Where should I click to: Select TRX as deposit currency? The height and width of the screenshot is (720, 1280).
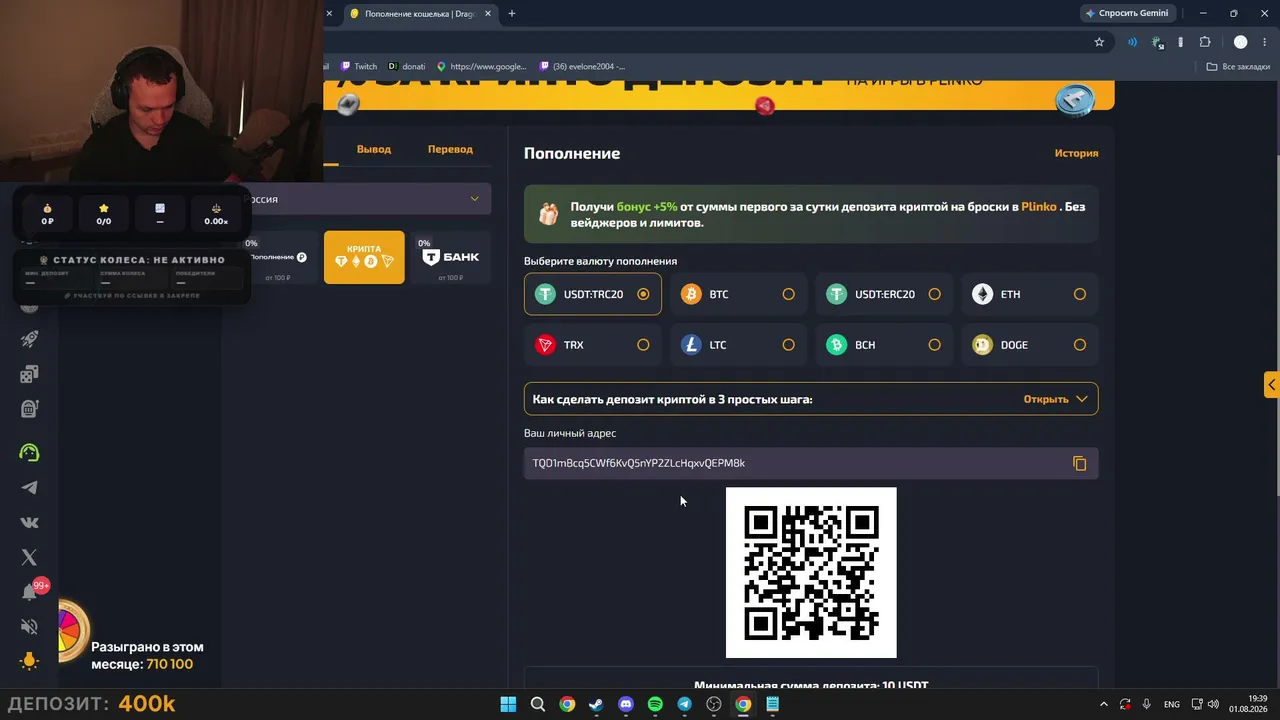coord(593,345)
